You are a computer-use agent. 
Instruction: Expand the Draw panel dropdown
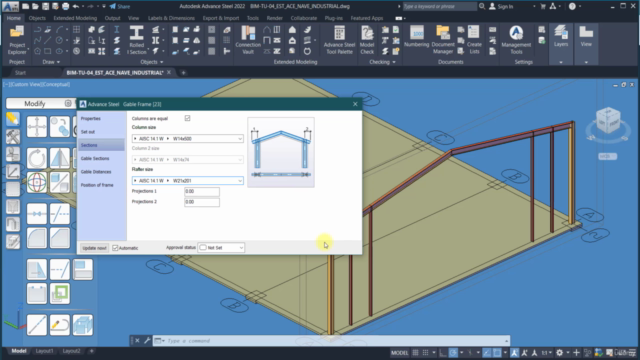click(51, 62)
